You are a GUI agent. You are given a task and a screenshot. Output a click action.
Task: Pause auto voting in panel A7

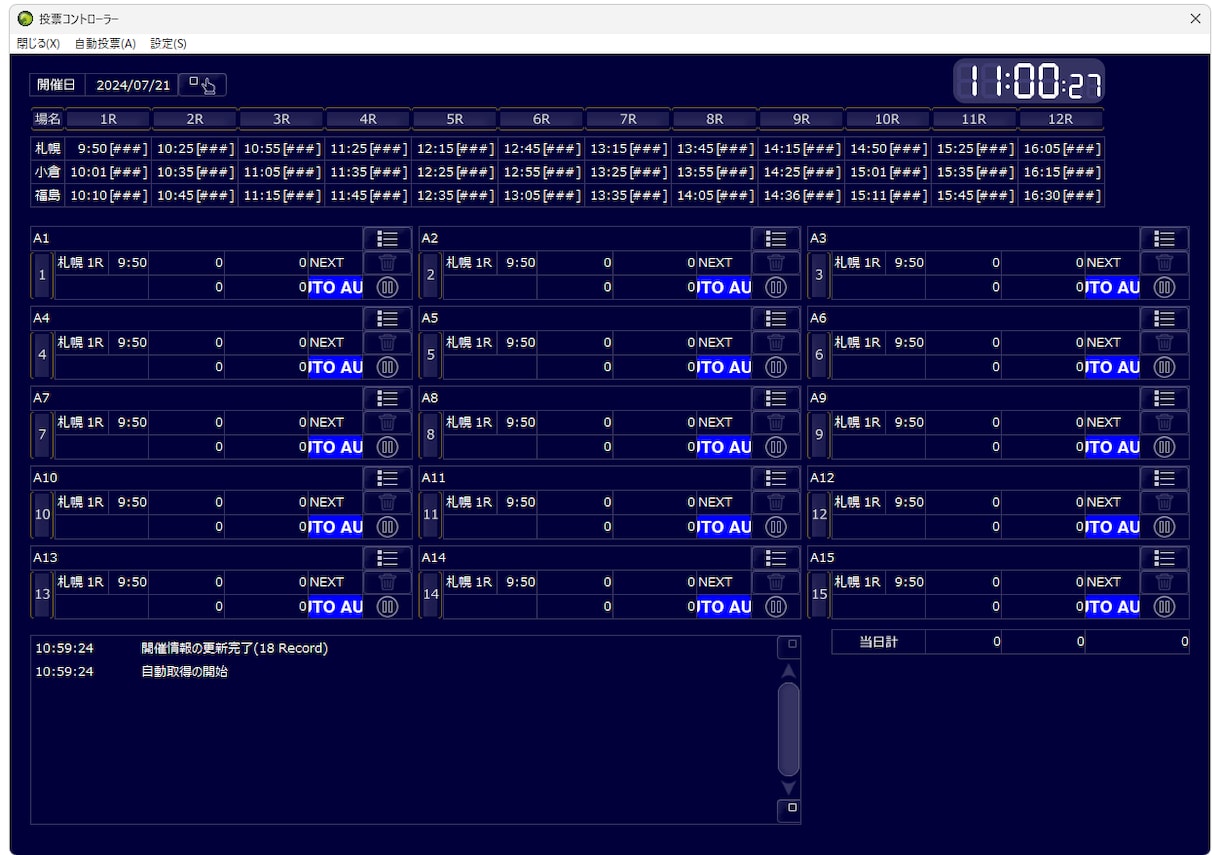(387, 447)
